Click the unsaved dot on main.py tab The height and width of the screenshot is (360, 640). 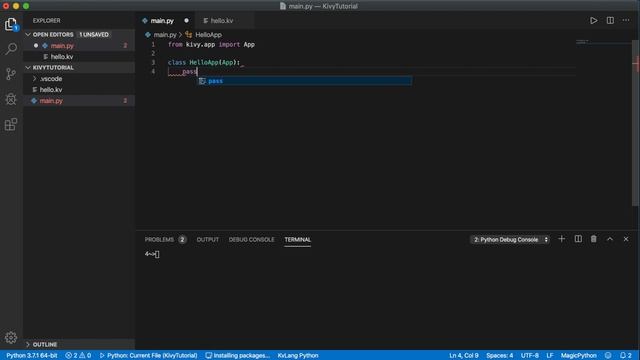pyautogui.click(x=187, y=20)
